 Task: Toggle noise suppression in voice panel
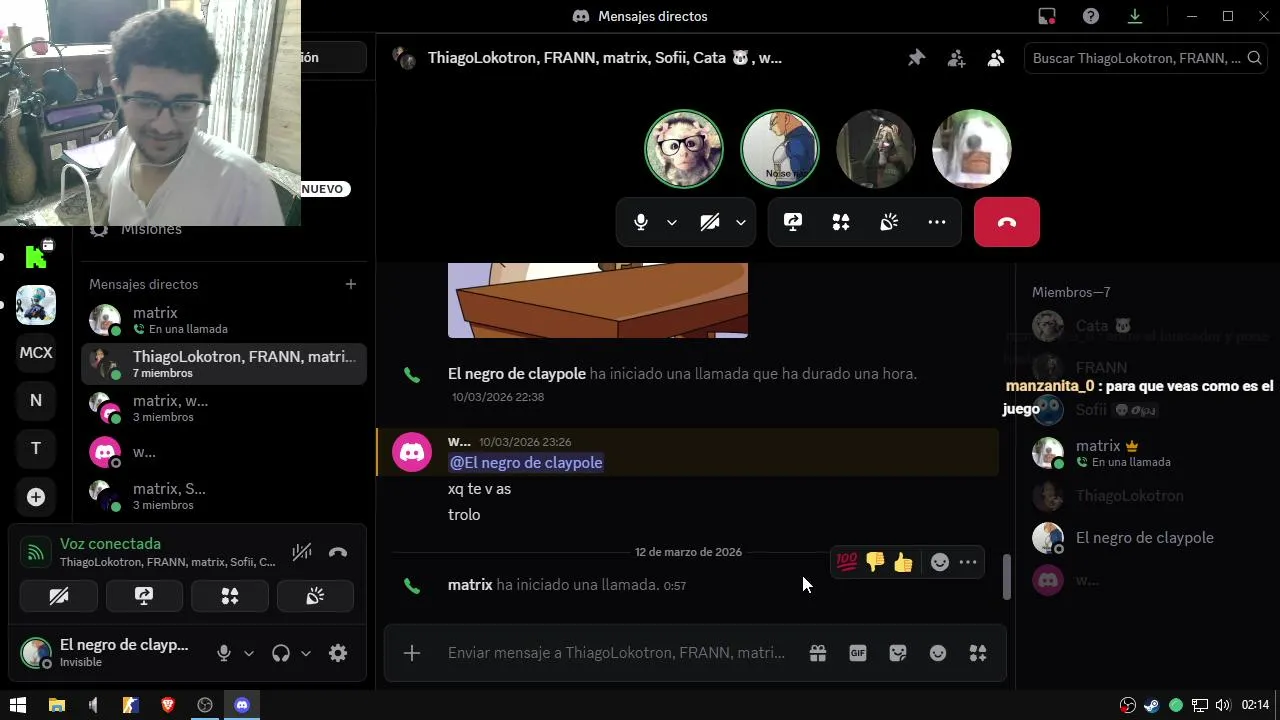pos(302,552)
